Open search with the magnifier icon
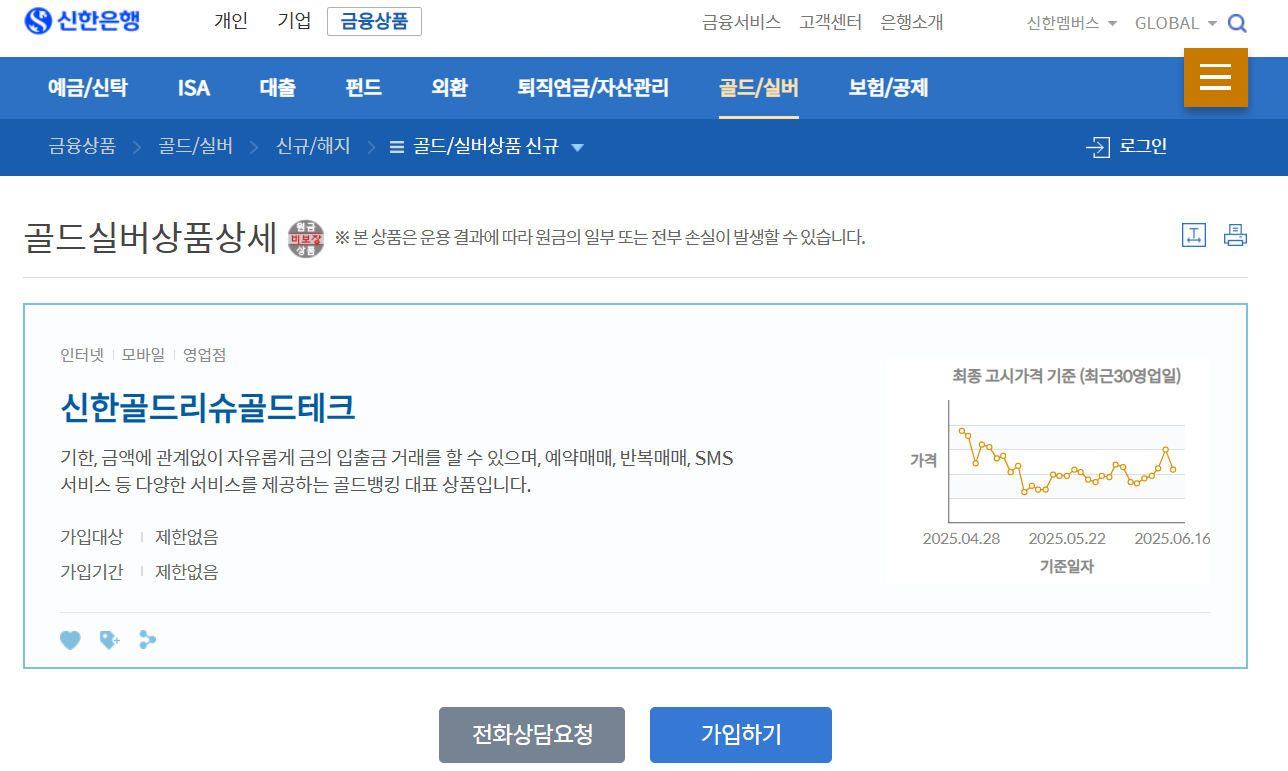 1237,22
